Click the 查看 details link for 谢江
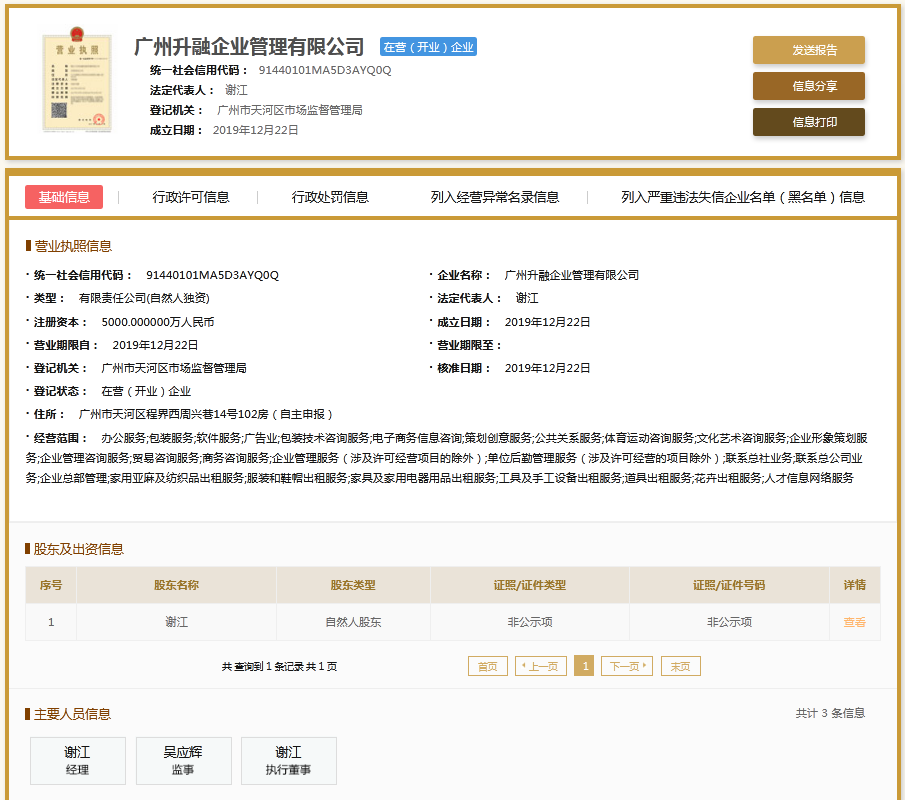 point(854,622)
